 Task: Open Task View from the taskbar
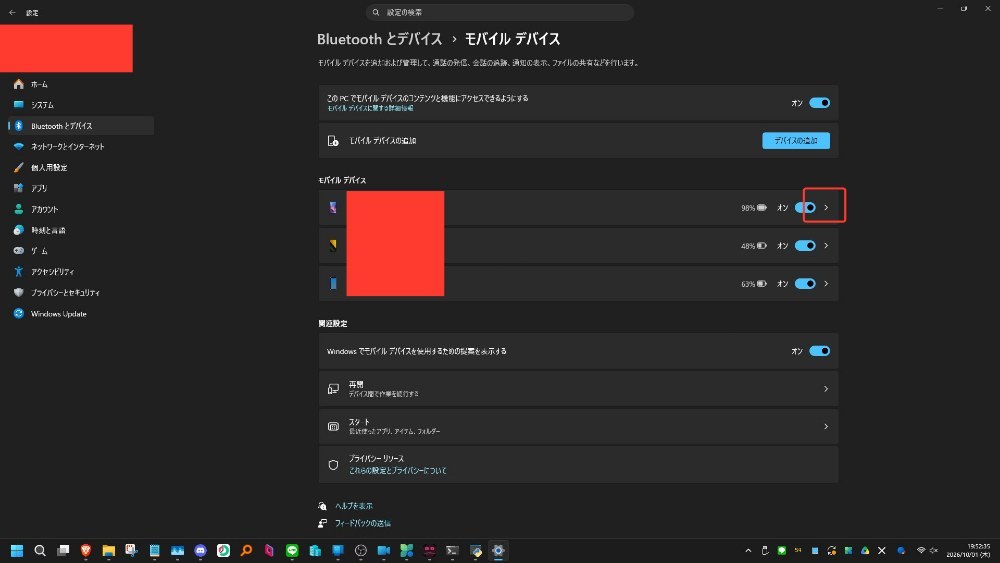pos(62,550)
